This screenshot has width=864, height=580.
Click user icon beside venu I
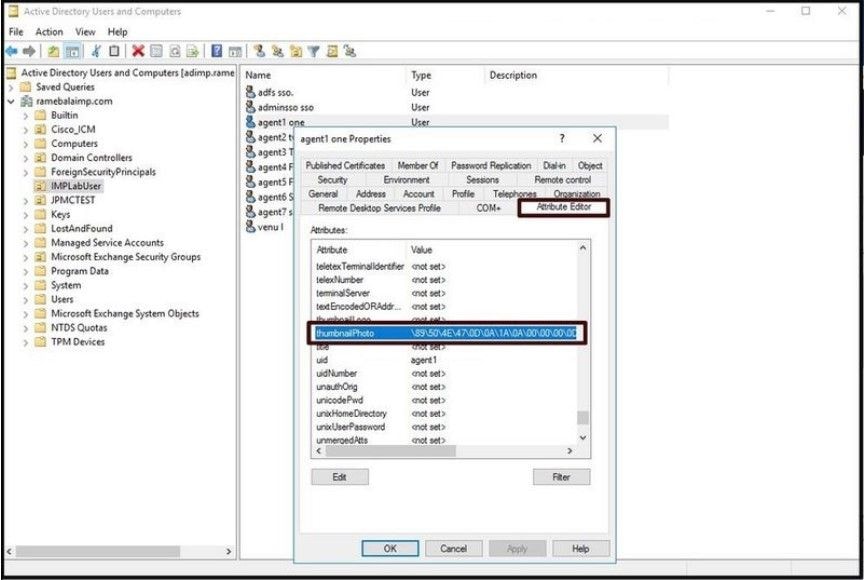tap(251, 226)
